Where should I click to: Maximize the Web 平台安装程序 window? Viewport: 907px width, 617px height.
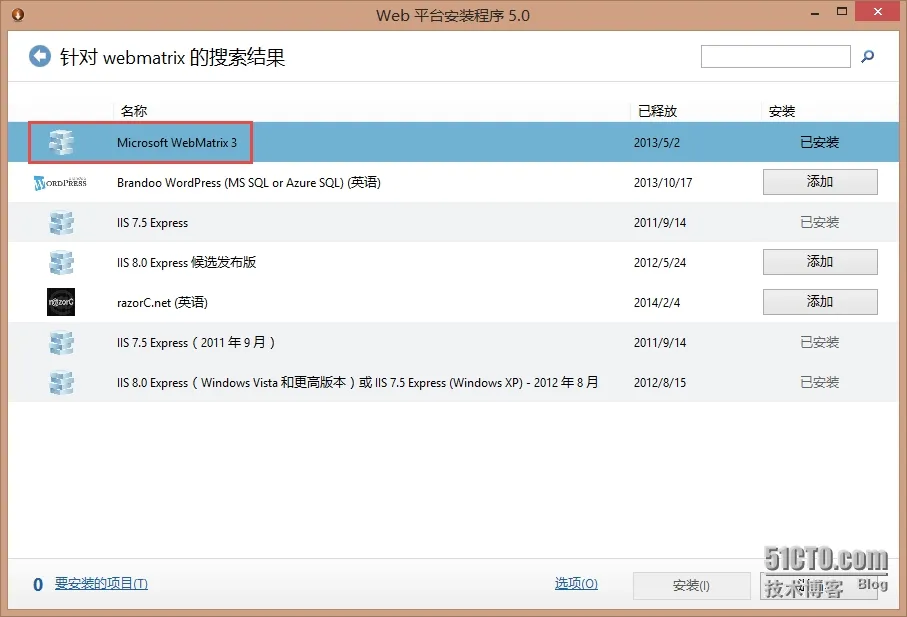842,12
